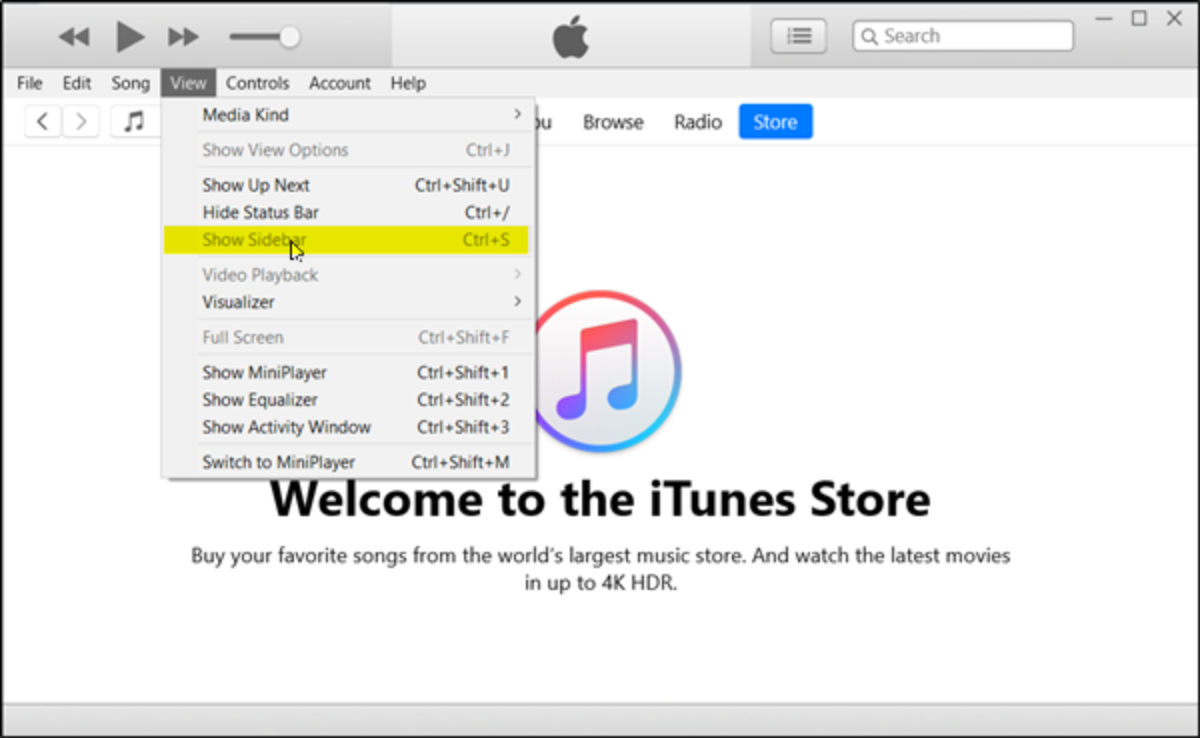Open the Up Next list icon
Viewport: 1200px width, 738px height.
[x=798, y=36]
